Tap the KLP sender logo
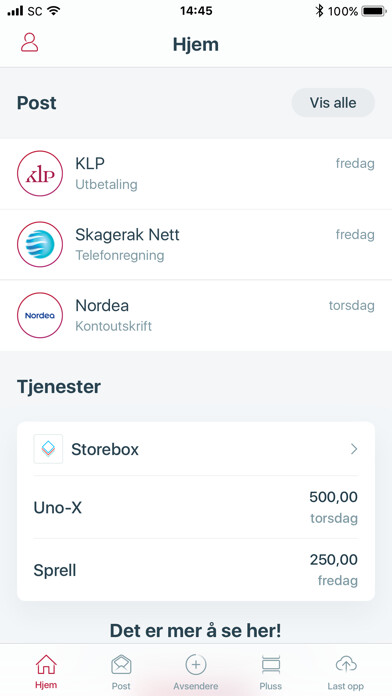 (40, 173)
